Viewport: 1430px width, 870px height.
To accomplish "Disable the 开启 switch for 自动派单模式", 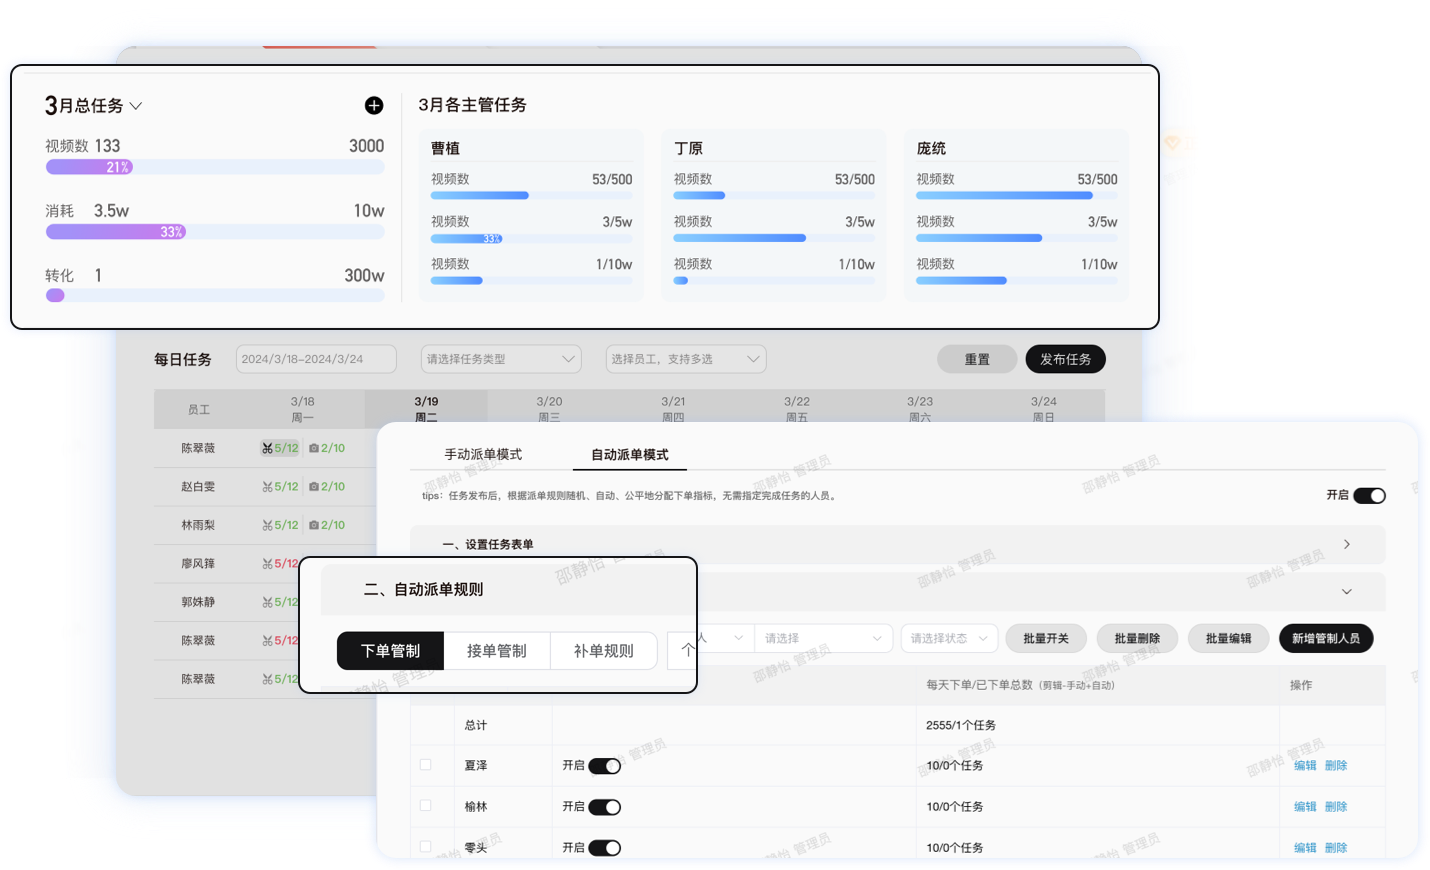I will pyautogui.click(x=1371, y=494).
